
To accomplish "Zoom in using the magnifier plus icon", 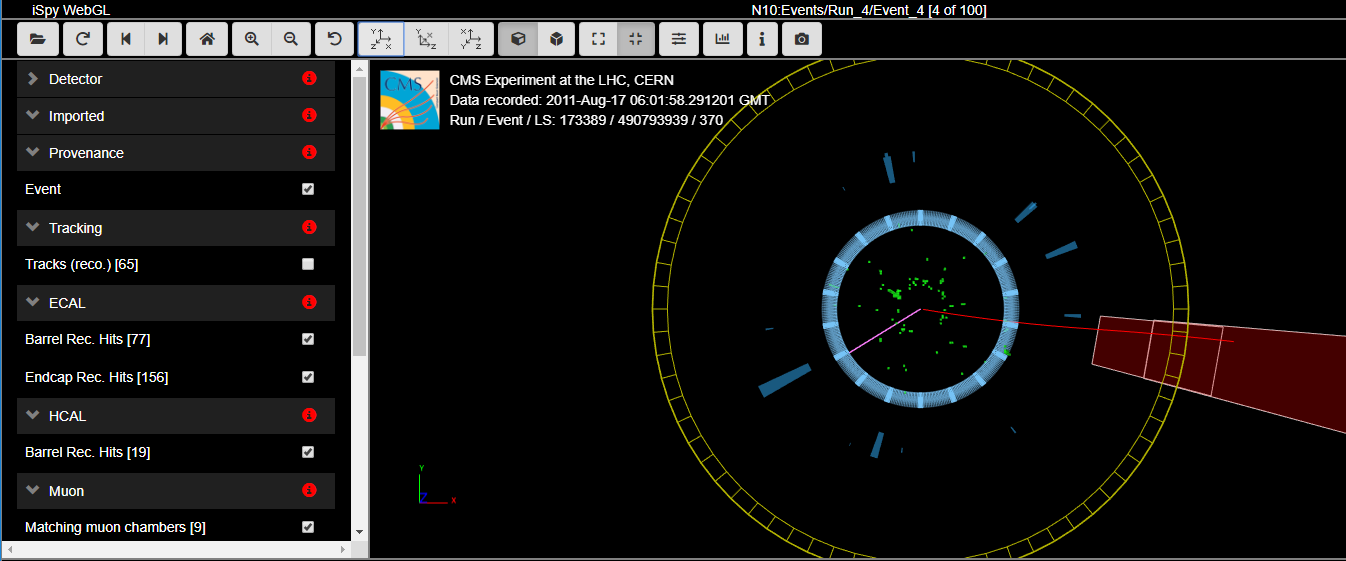I will pos(252,39).
